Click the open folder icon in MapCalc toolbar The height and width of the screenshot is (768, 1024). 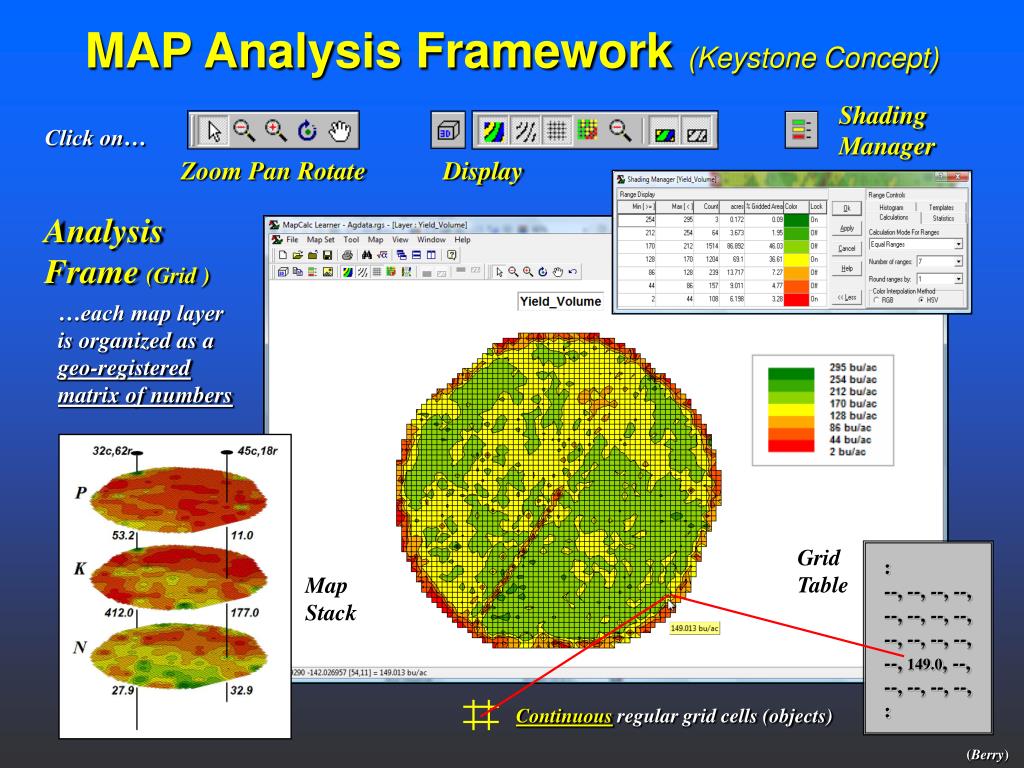point(298,255)
